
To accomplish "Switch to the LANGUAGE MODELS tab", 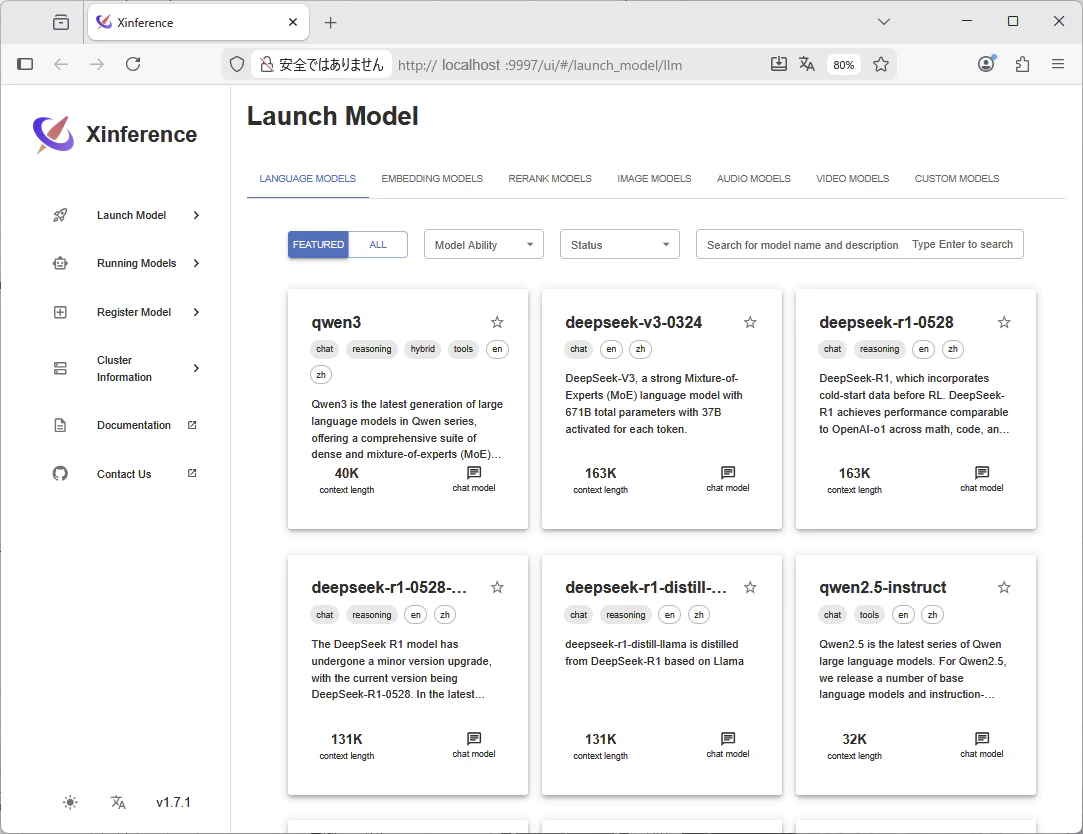I will click(307, 178).
